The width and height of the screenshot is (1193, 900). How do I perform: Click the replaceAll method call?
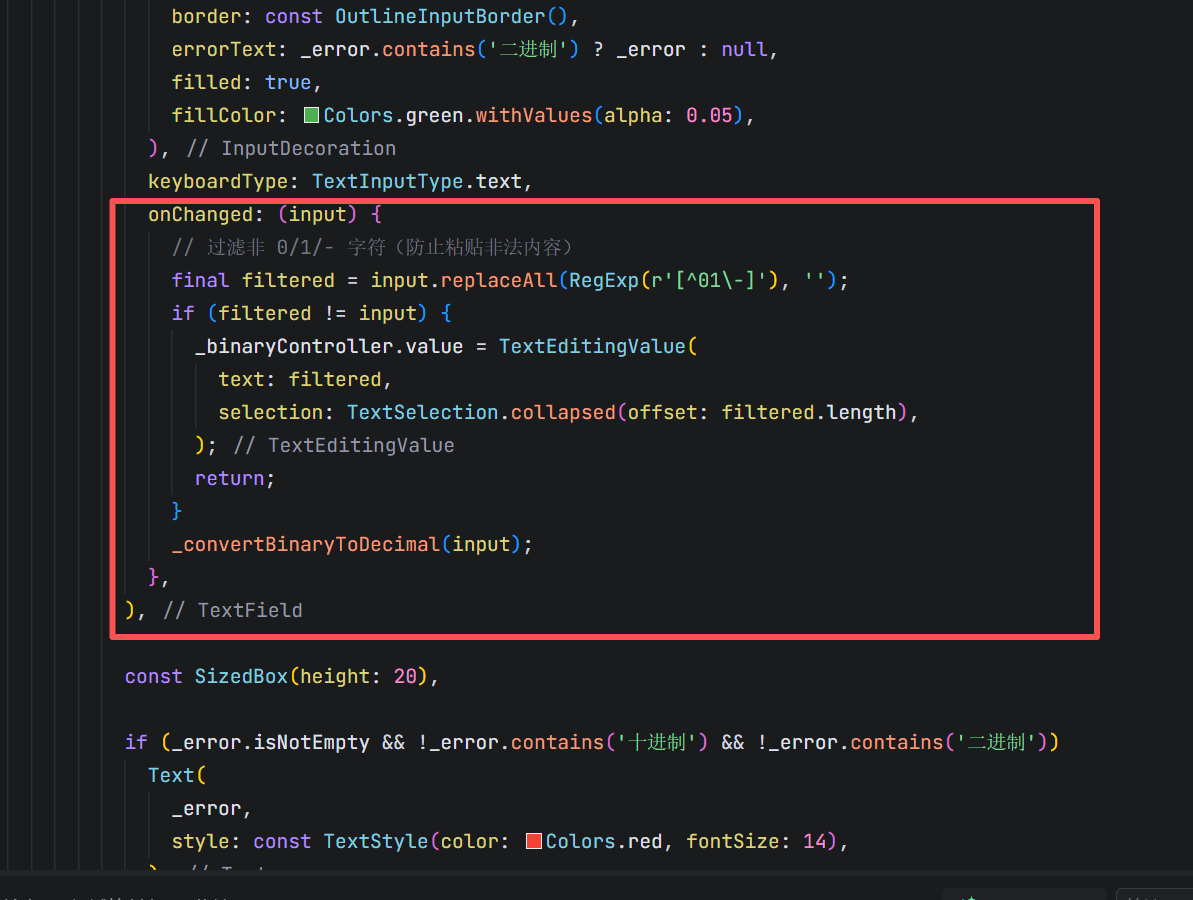(x=498, y=280)
